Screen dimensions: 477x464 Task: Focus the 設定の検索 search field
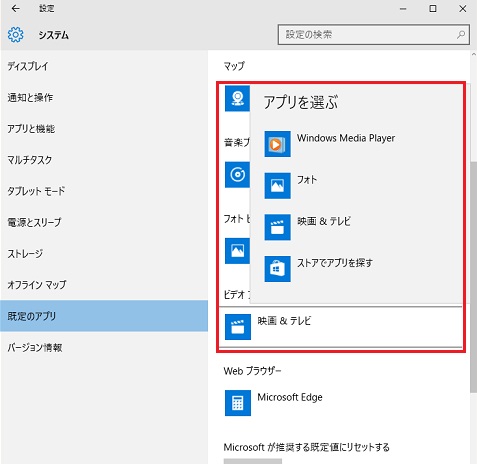(374, 34)
